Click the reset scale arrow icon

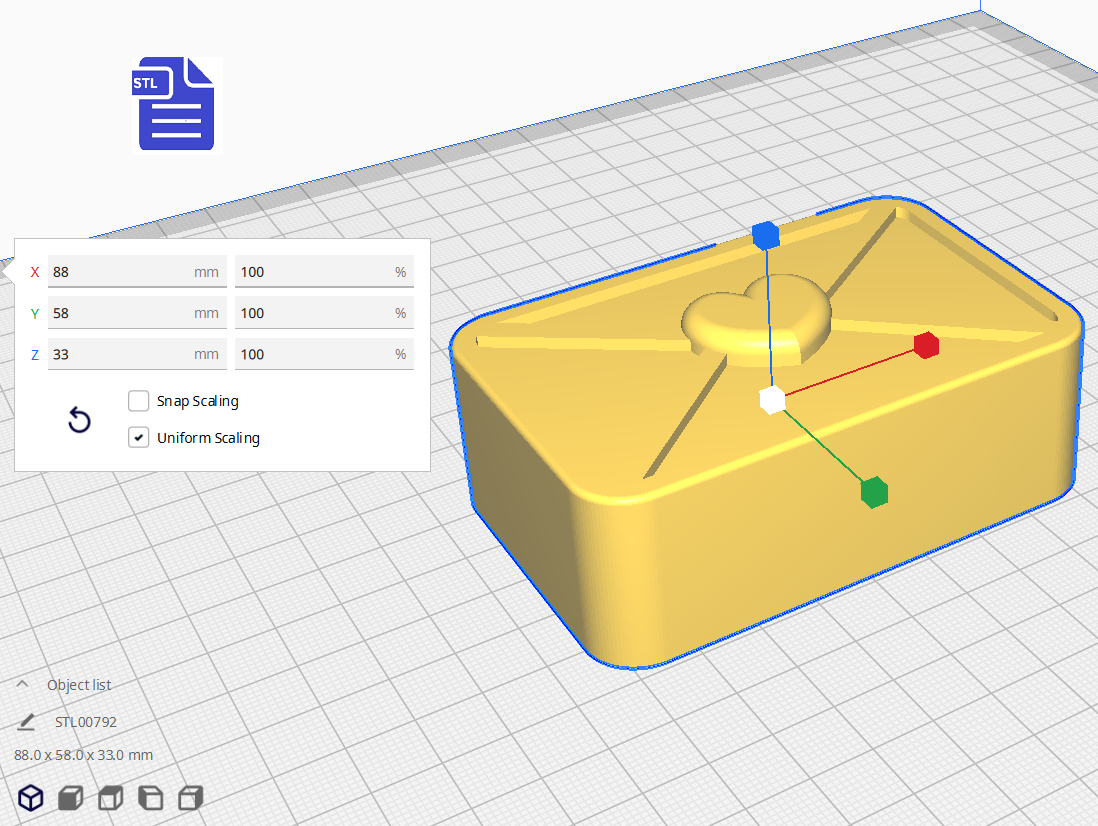pos(79,421)
